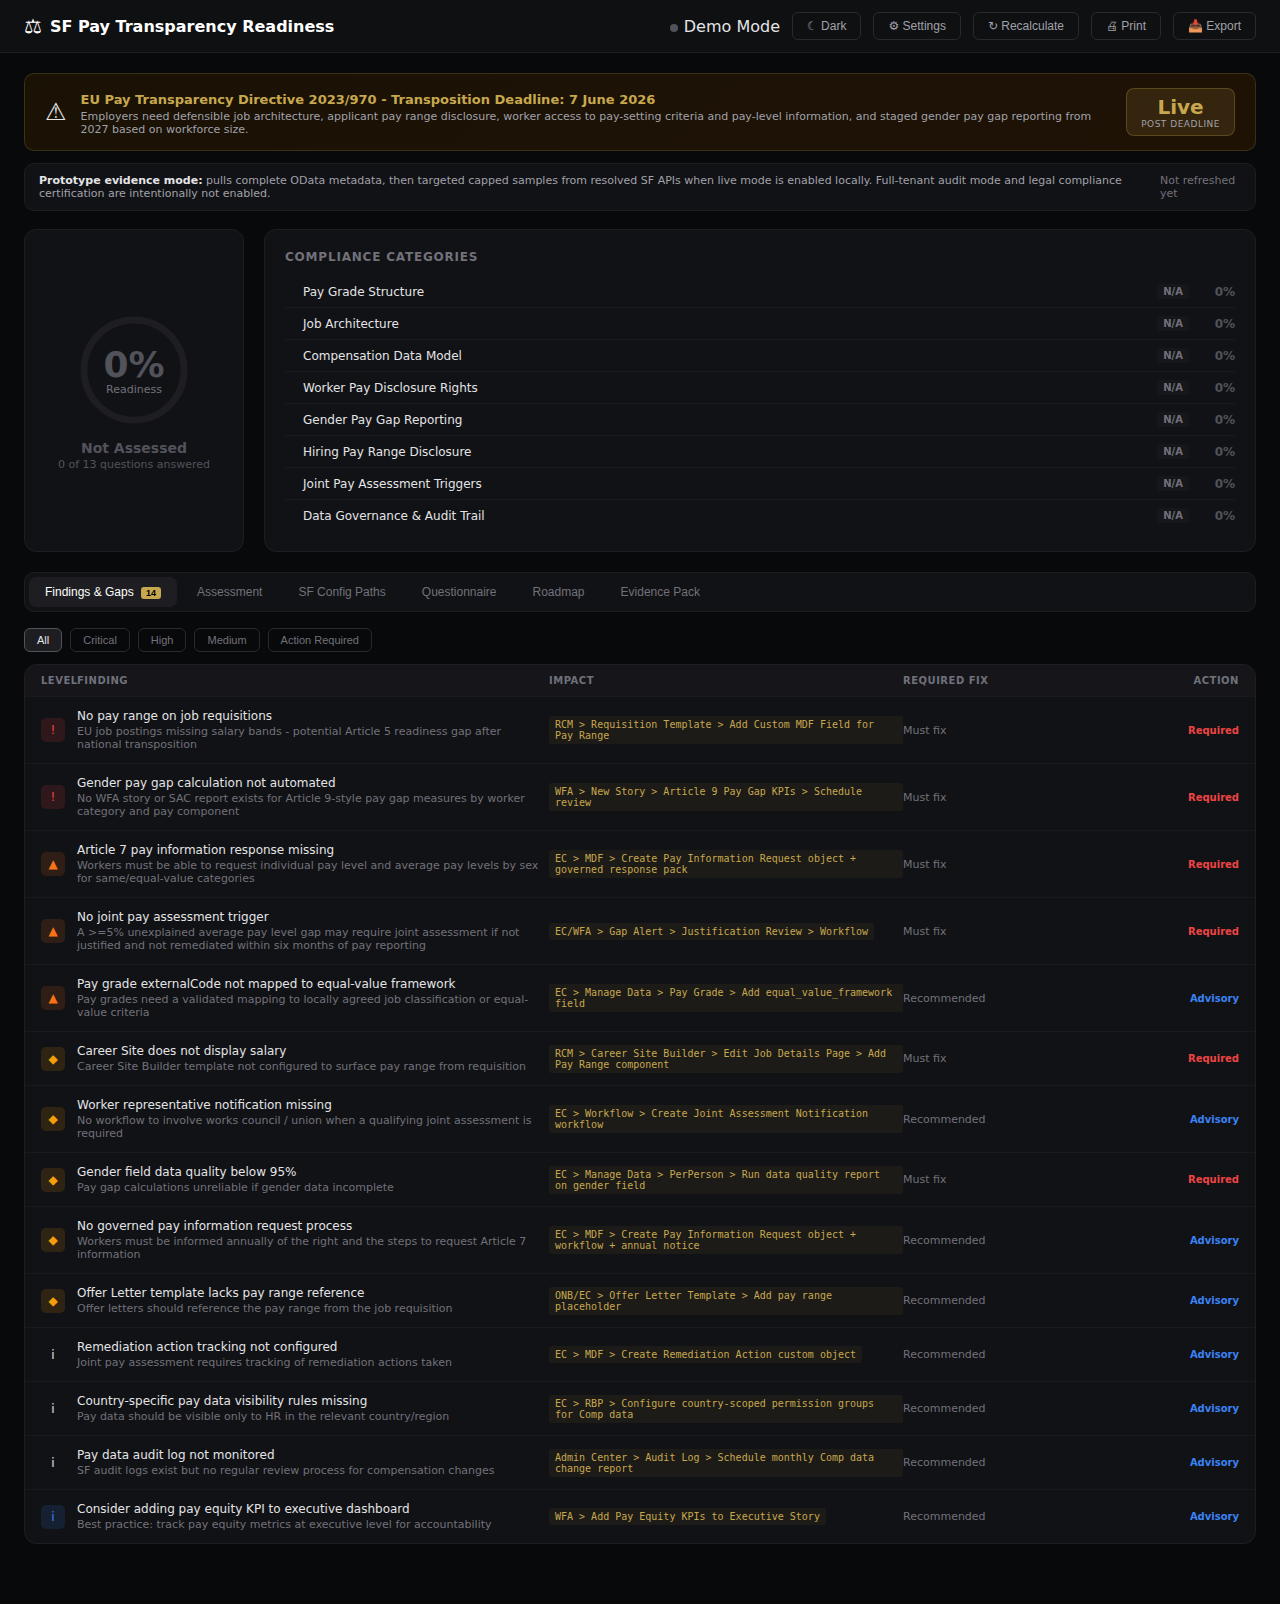Filter findings by Critical
1280x1604 pixels.
(x=100, y=640)
